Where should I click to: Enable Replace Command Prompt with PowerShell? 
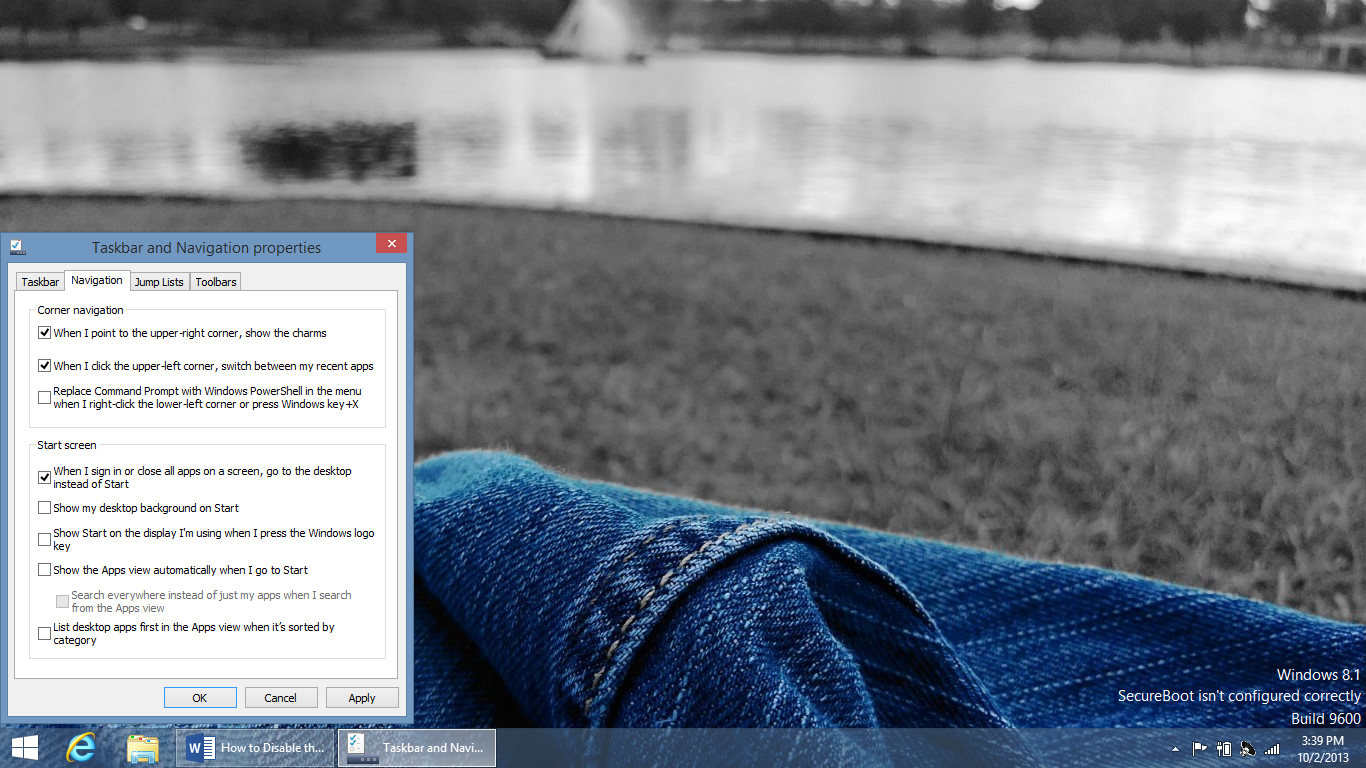tap(45, 398)
